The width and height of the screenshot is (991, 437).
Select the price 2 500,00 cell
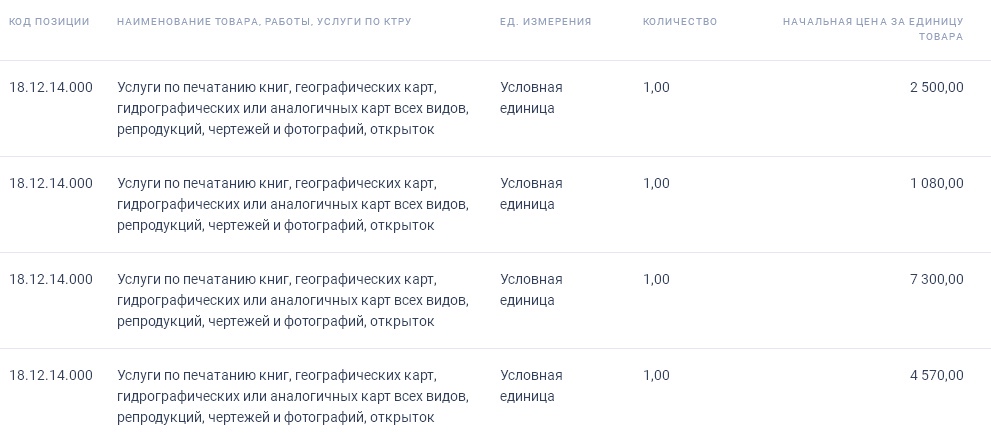(x=936, y=87)
